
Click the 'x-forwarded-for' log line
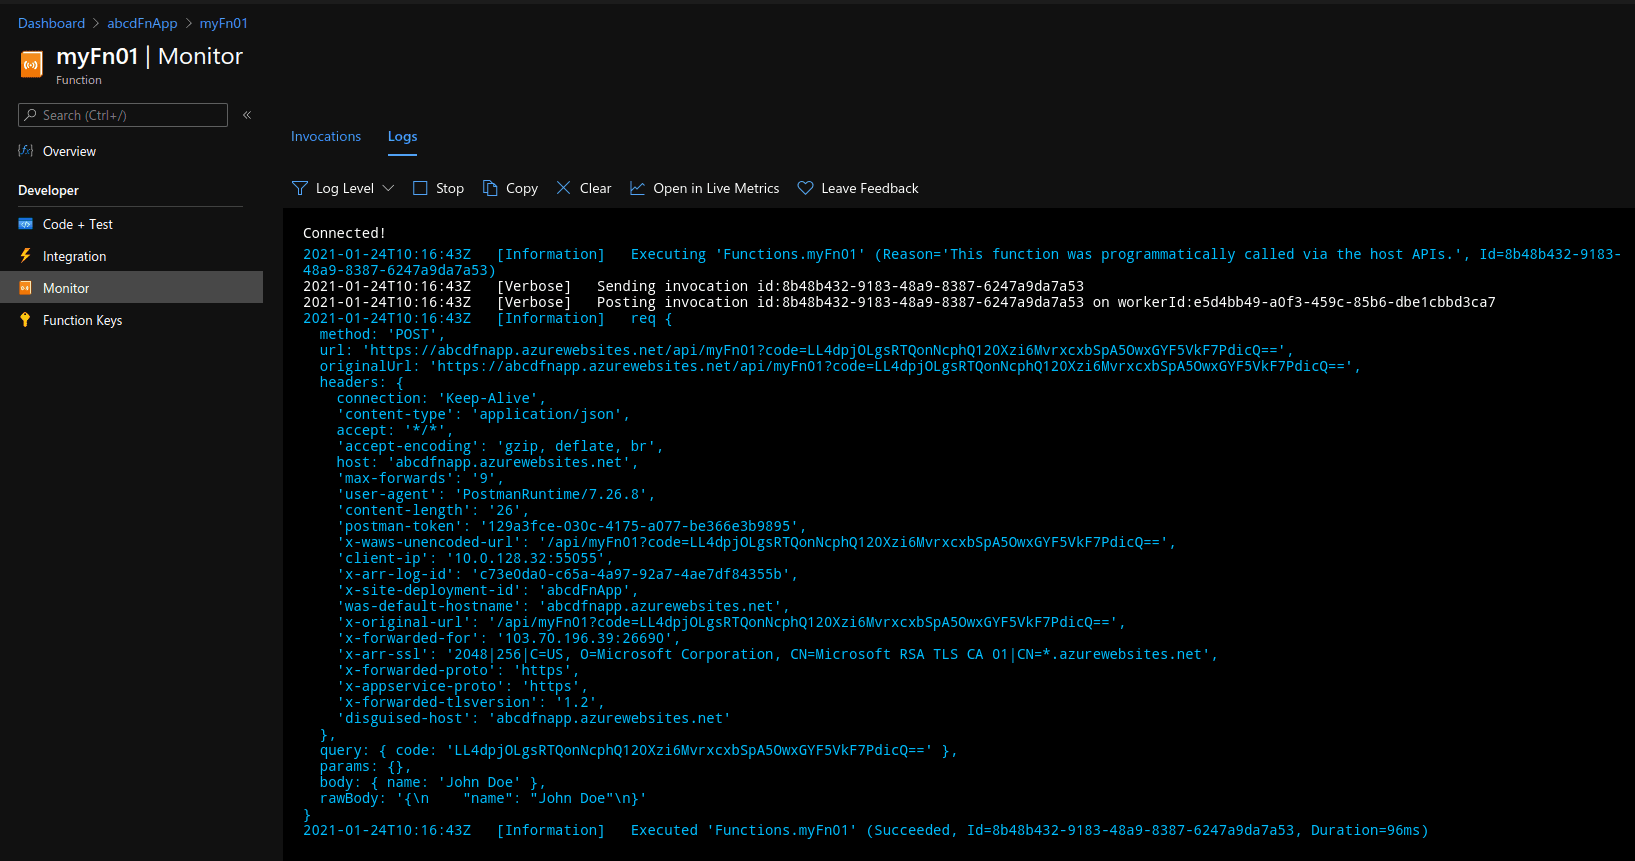509,638
